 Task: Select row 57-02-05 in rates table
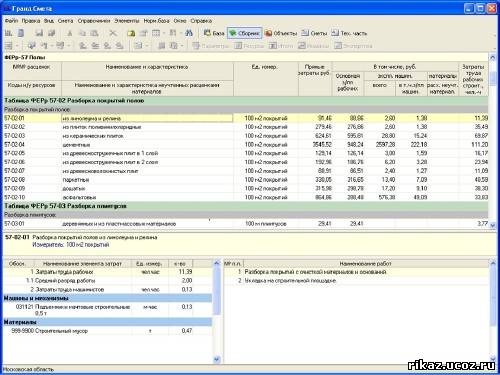[x=246, y=153]
